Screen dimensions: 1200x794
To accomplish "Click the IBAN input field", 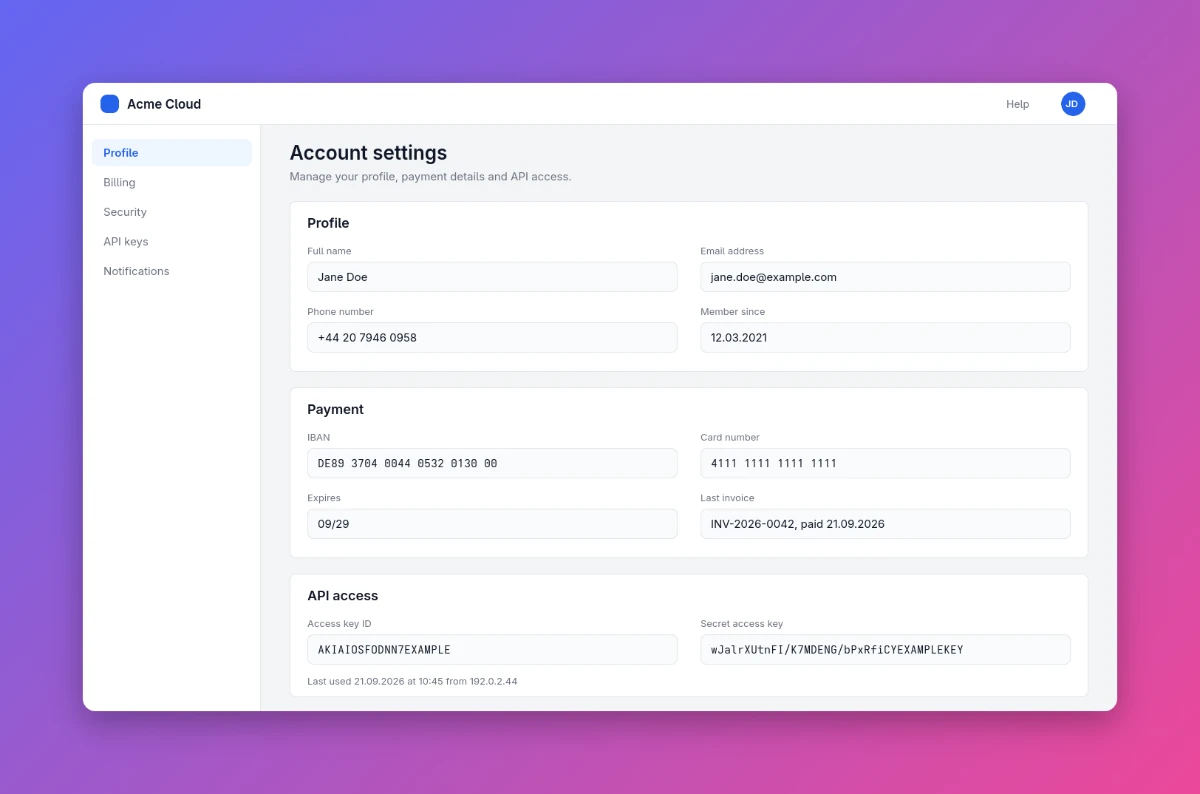I will 492,463.
